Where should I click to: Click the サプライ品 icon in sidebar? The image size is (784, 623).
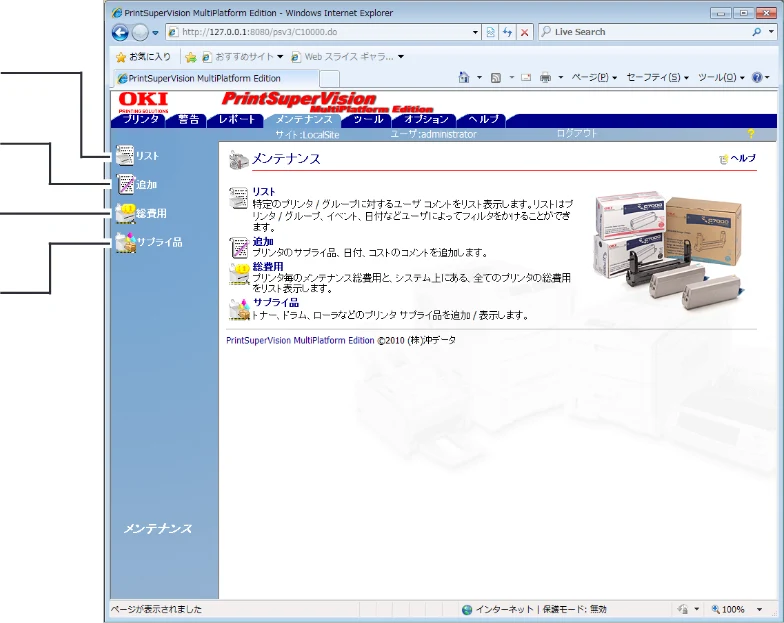(x=126, y=242)
